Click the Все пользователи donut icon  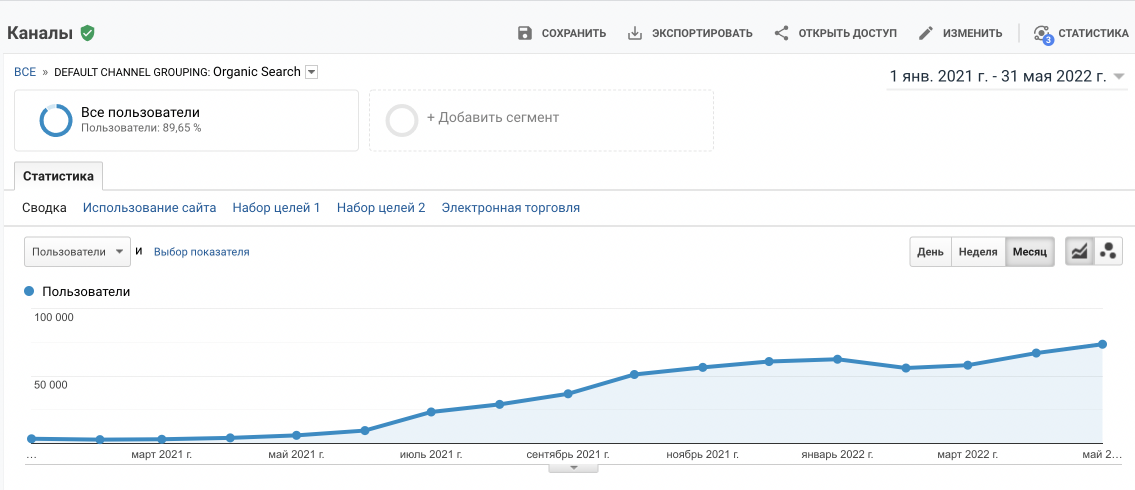click(56, 120)
